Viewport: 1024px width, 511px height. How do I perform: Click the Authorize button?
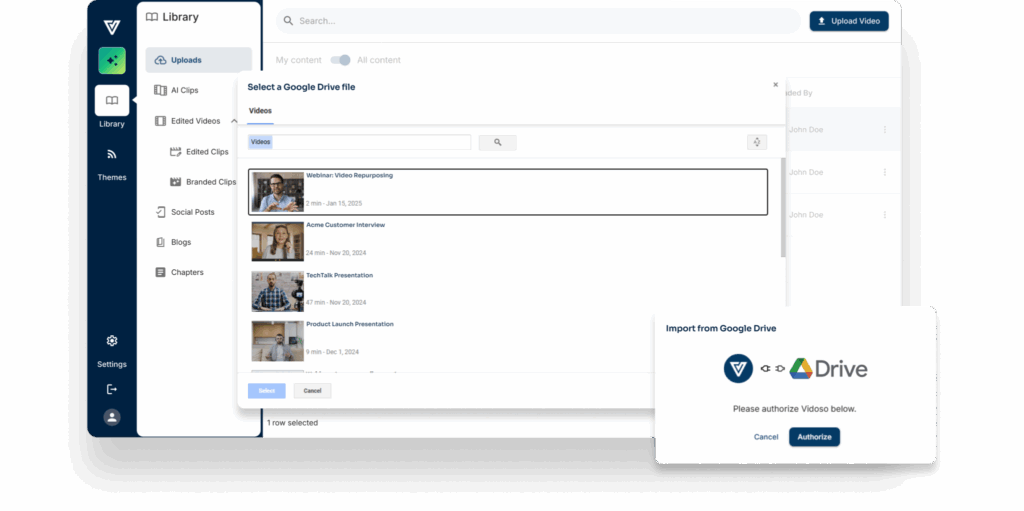coord(814,437)
